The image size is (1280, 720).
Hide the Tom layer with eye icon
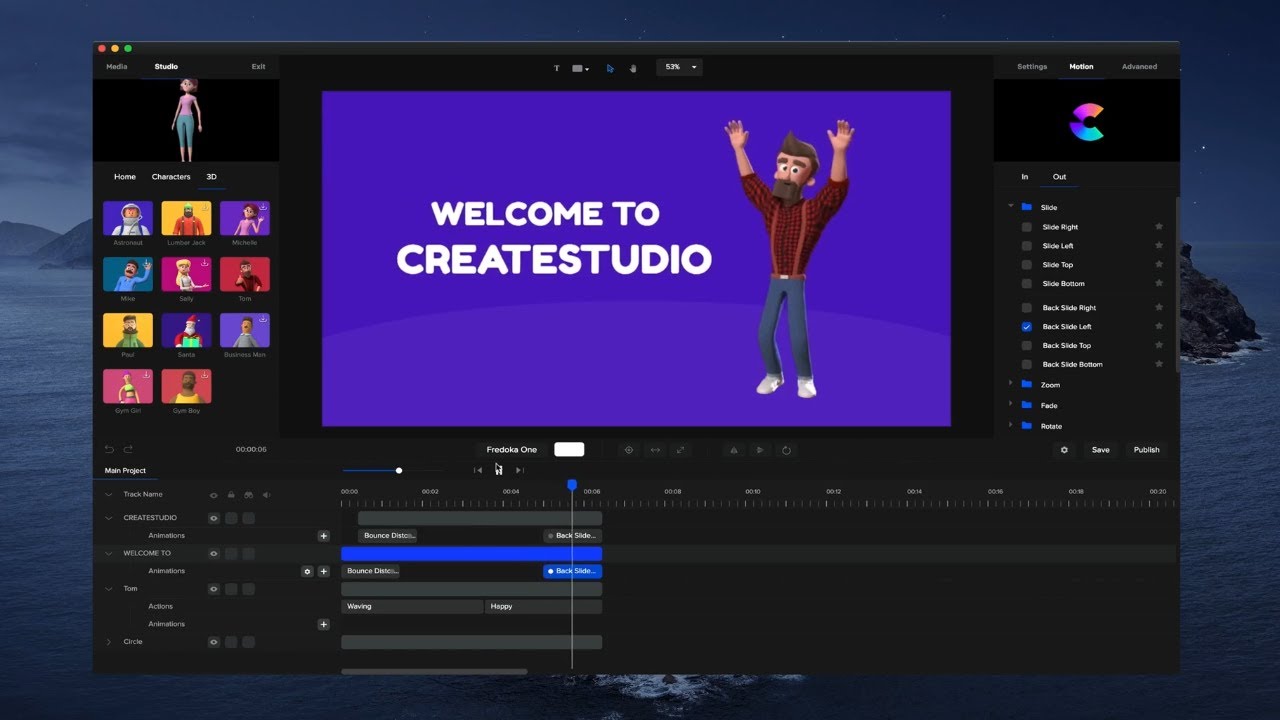tap(213, 589)
